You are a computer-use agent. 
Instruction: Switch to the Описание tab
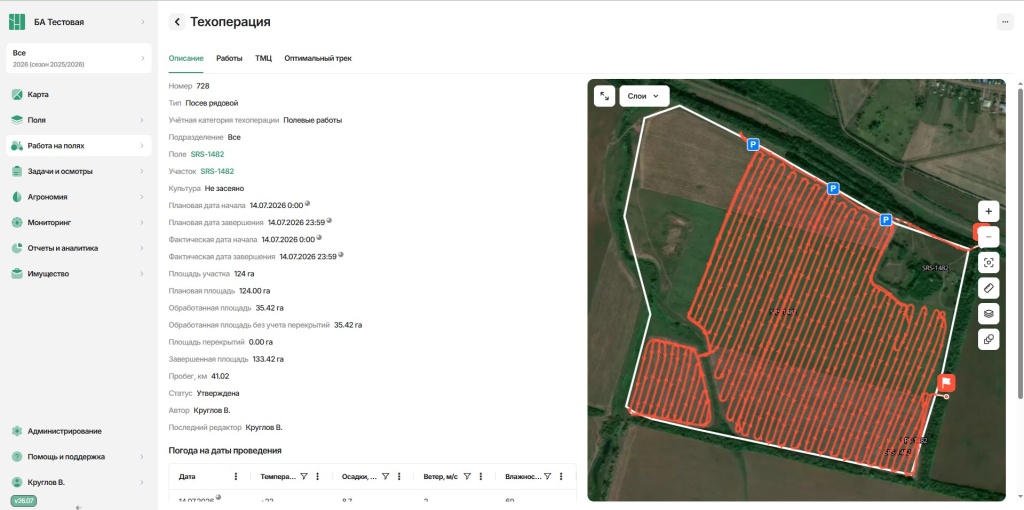(x=186, y=58)
